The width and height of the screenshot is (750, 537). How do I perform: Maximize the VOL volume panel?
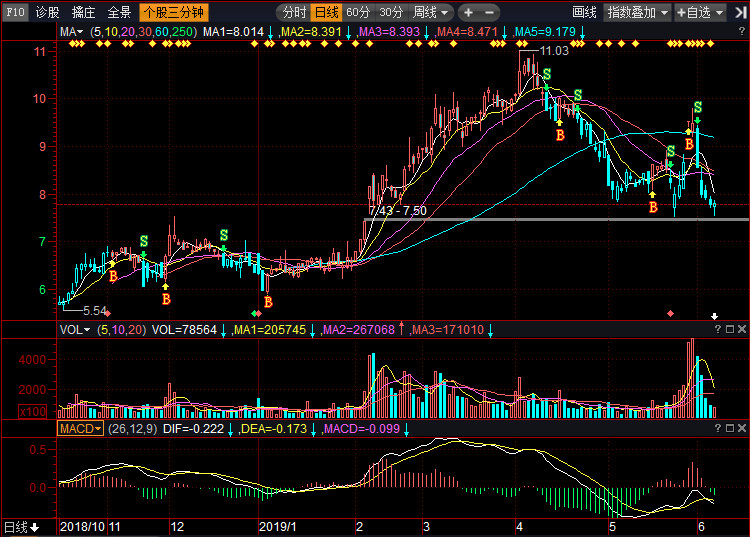point(729,329)
